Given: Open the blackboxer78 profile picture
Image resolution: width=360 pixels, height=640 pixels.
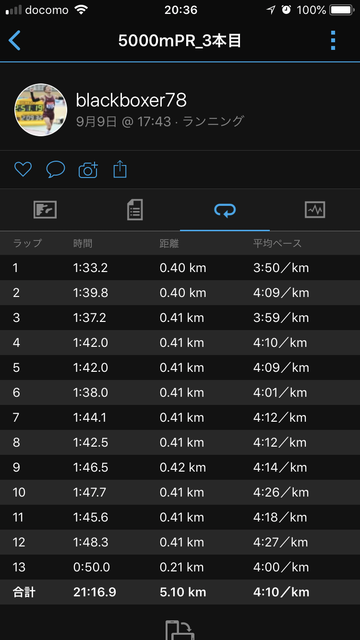Looking at the screenshot, I should [41, 110].
